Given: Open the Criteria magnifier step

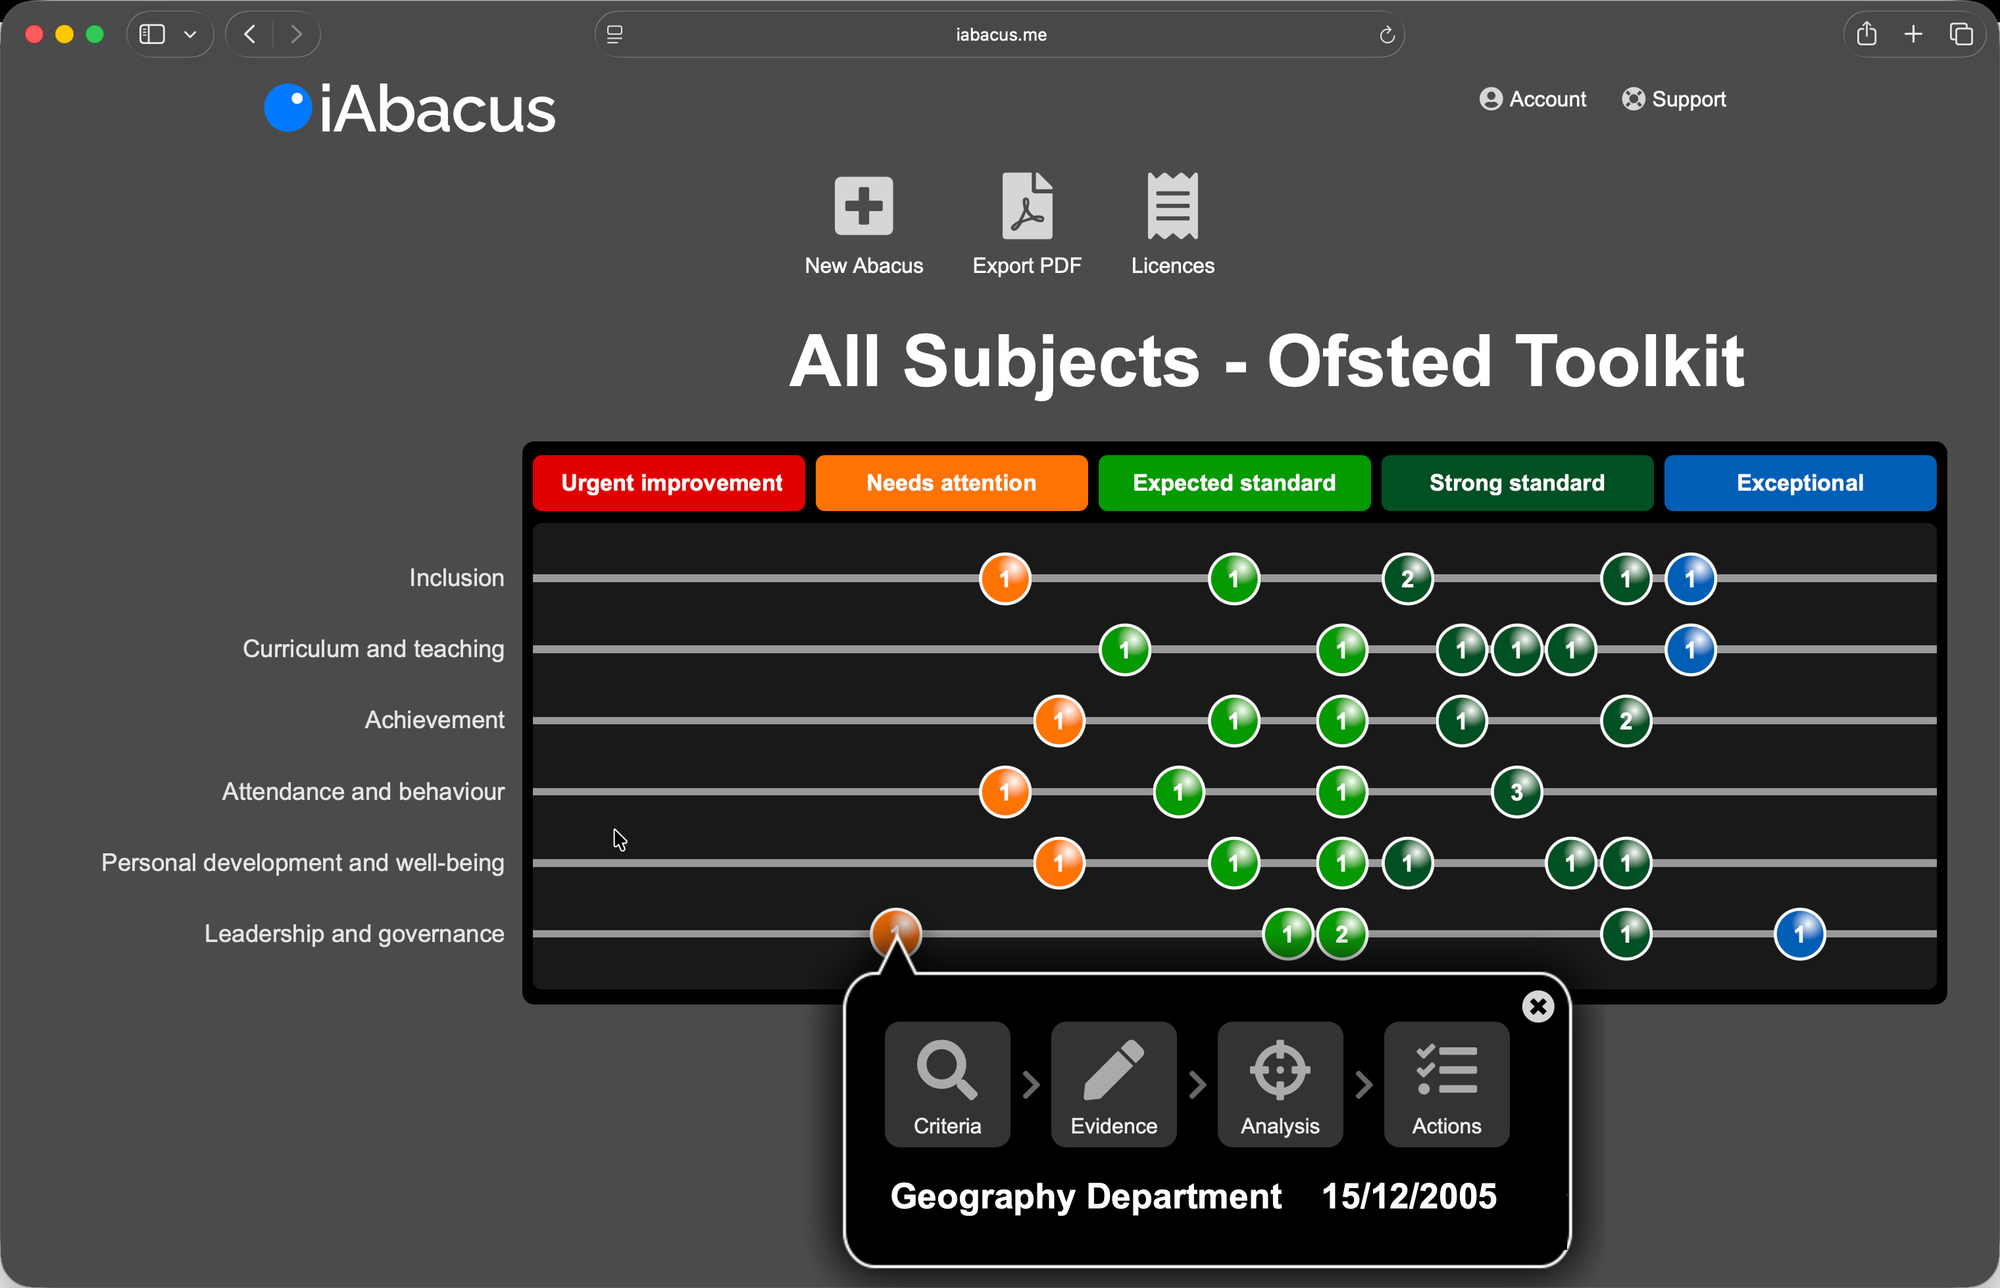Looking at the screenshot, I should (947, 1084).
